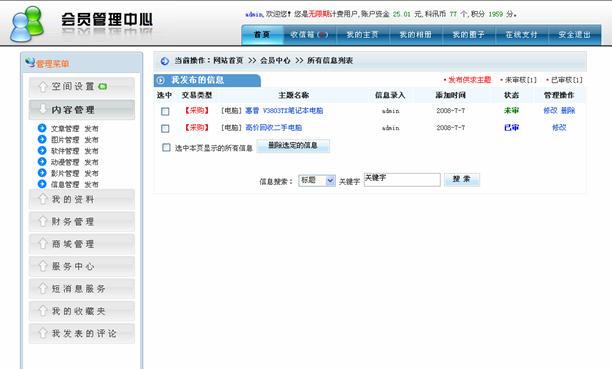Click the blue arrow icon beside 软件管理
This screenshot has height=369, width=612.
pyautogui.click(x=42, y=151)
